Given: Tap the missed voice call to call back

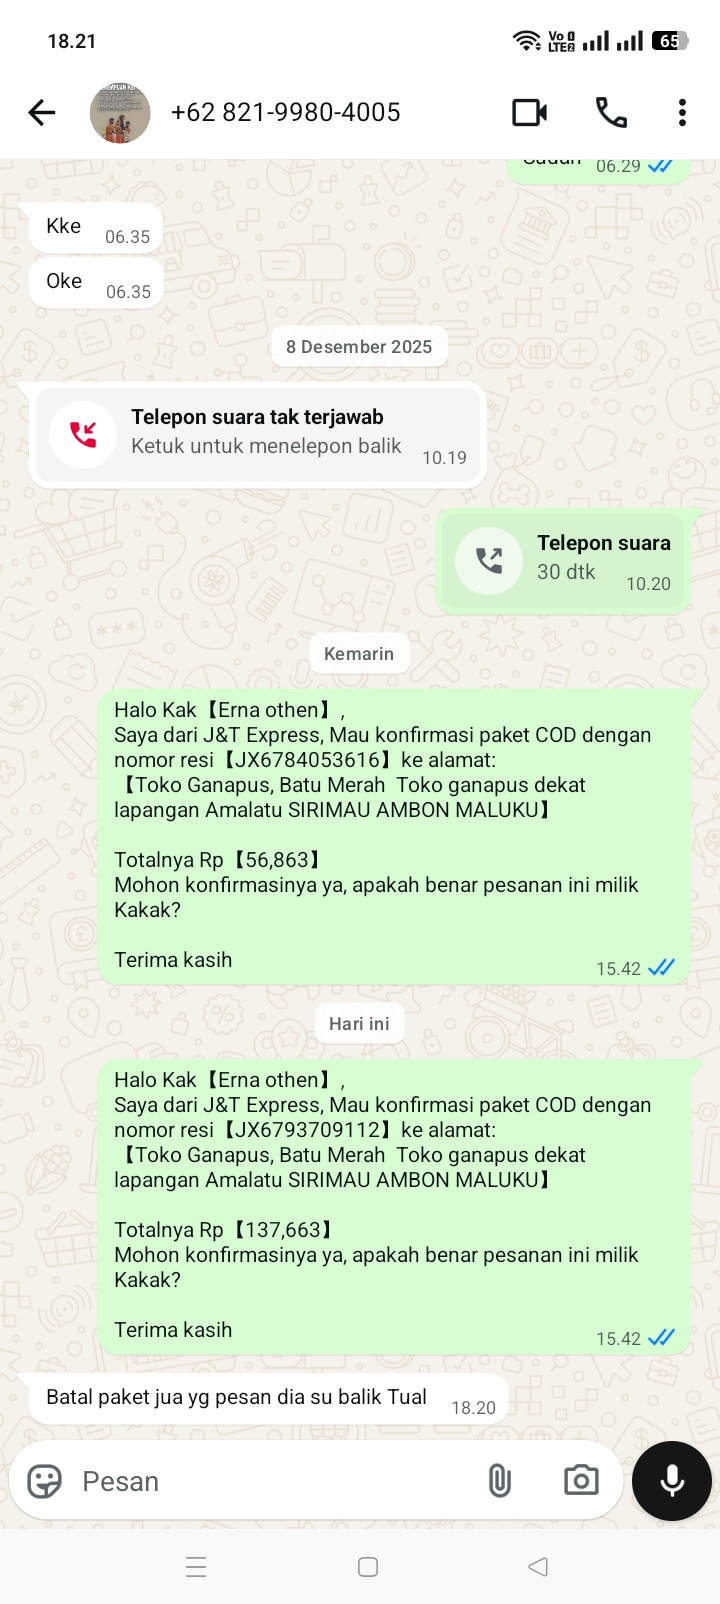Looking at the screenshot, I should pyautogui.click(x=258, y=435).
